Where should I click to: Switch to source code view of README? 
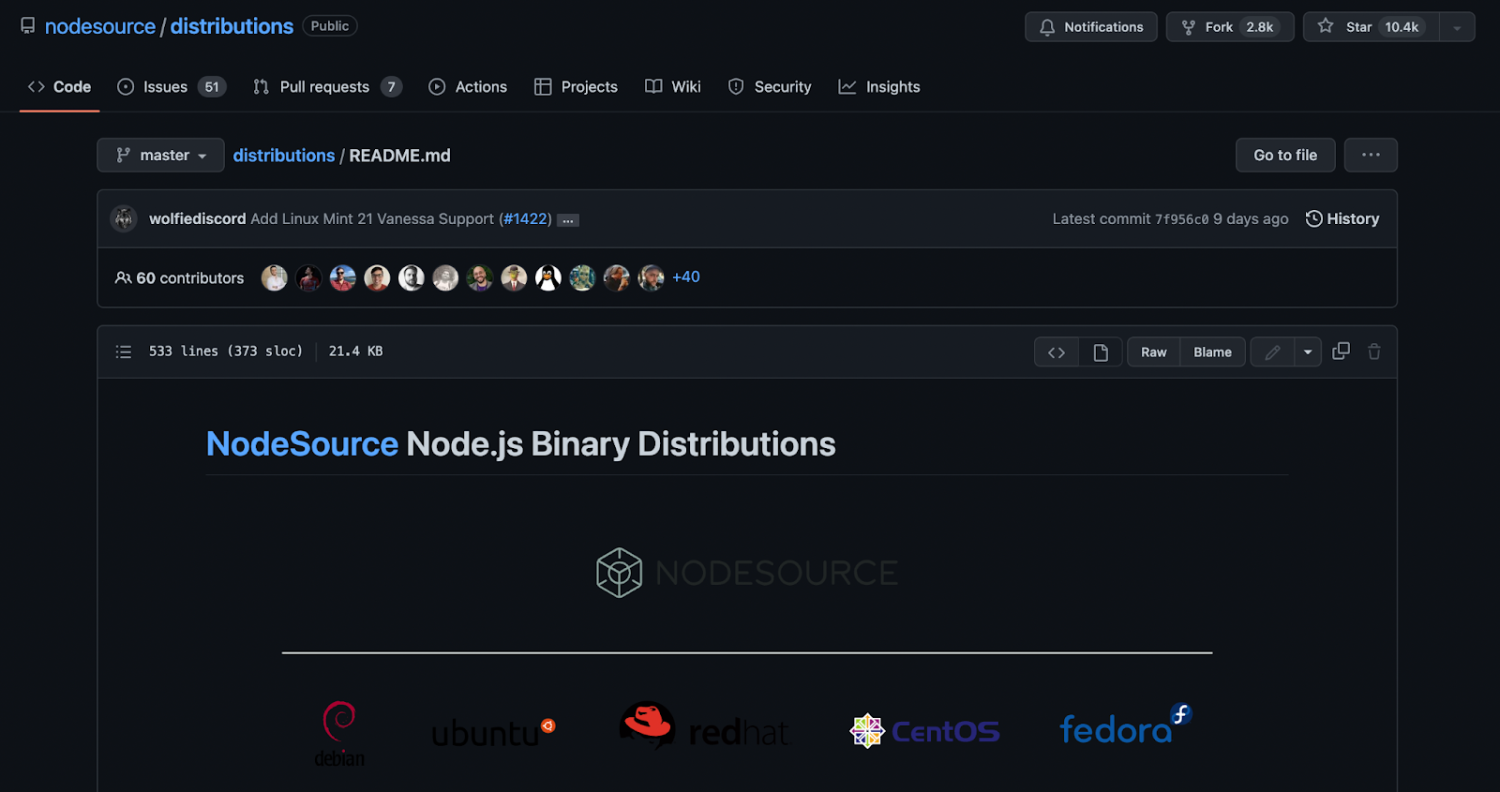[x=1056, y=351]
